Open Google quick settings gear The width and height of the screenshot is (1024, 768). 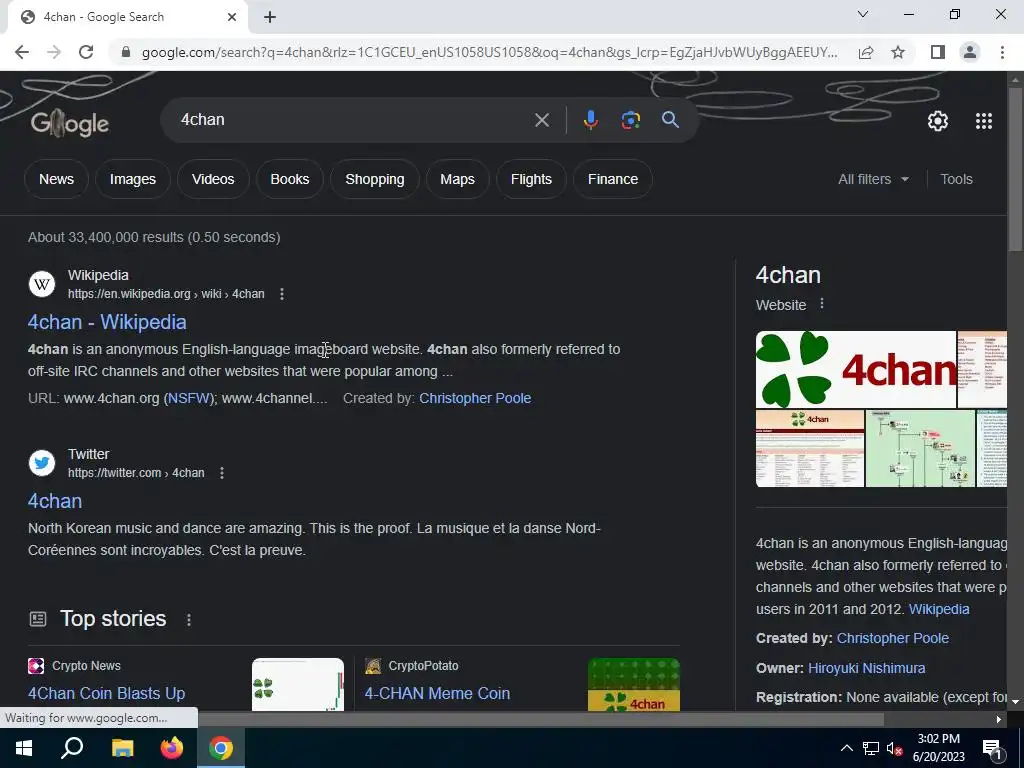[938, 121]
